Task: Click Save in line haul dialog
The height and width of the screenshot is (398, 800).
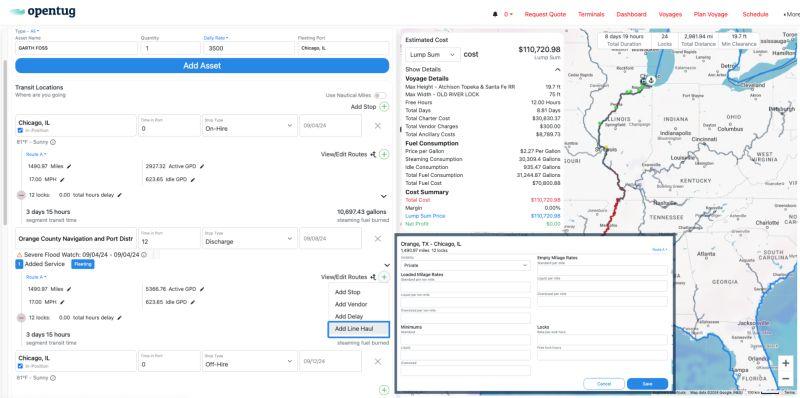Action: (647, 384)
